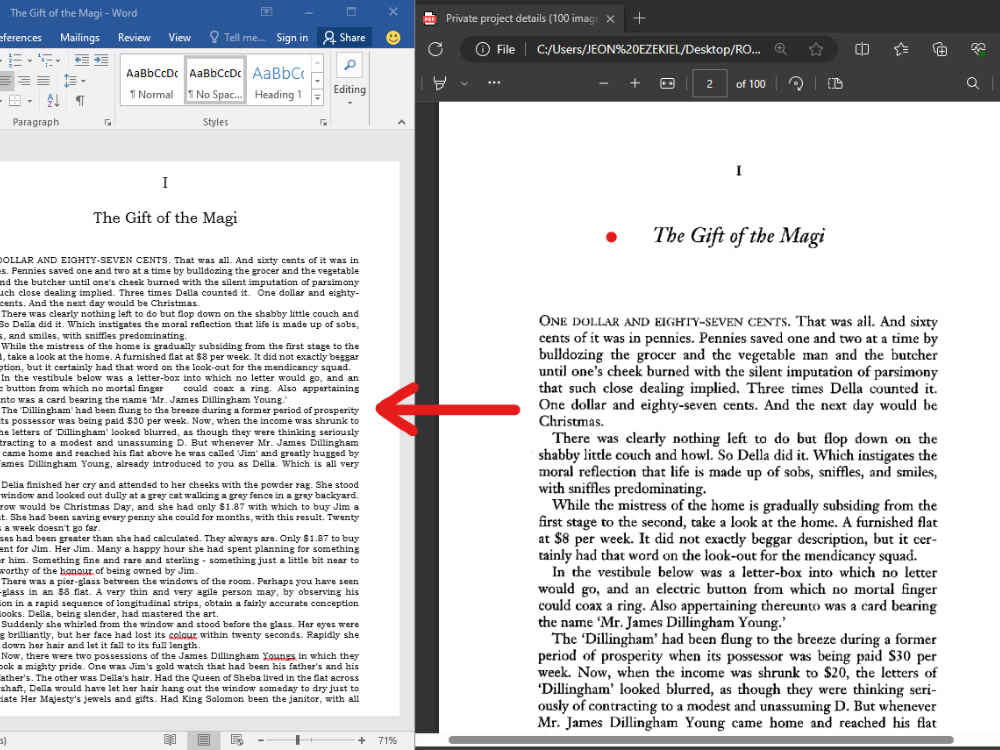Show the next row of the Styles gallery
This screenshot has width=1000, height=750.
click(x=317, y=81)
